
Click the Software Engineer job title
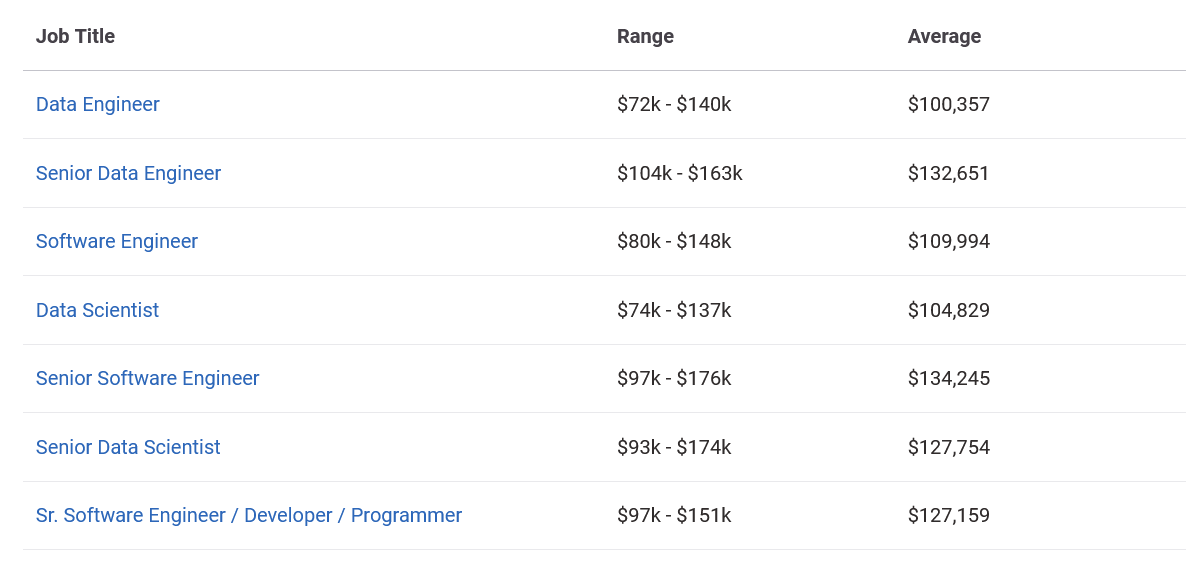(117, 241)
